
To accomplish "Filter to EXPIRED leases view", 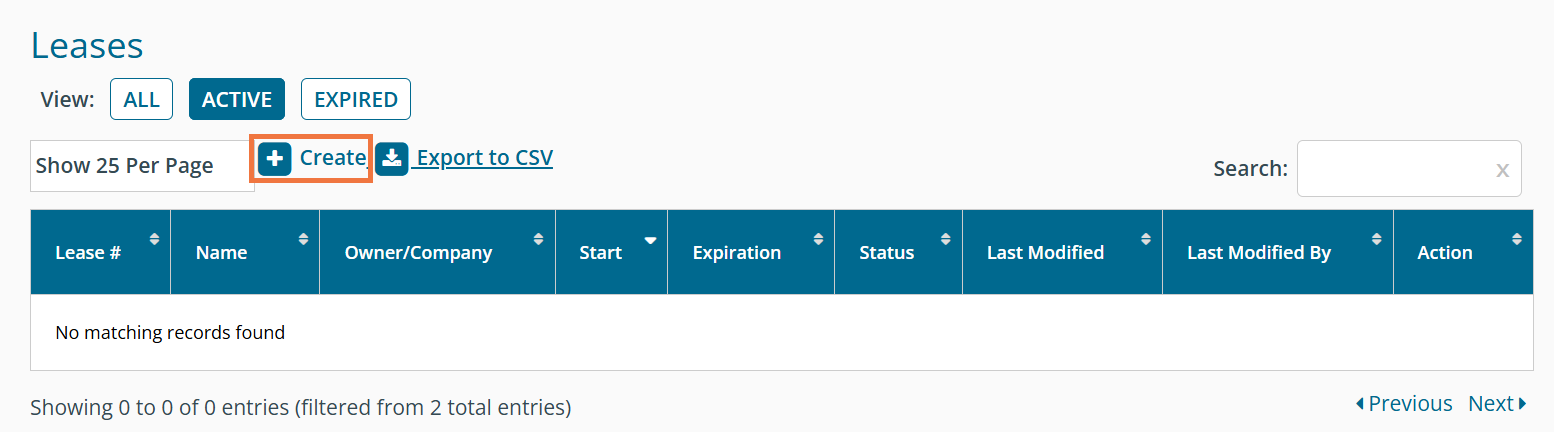I will coord(355,99).
